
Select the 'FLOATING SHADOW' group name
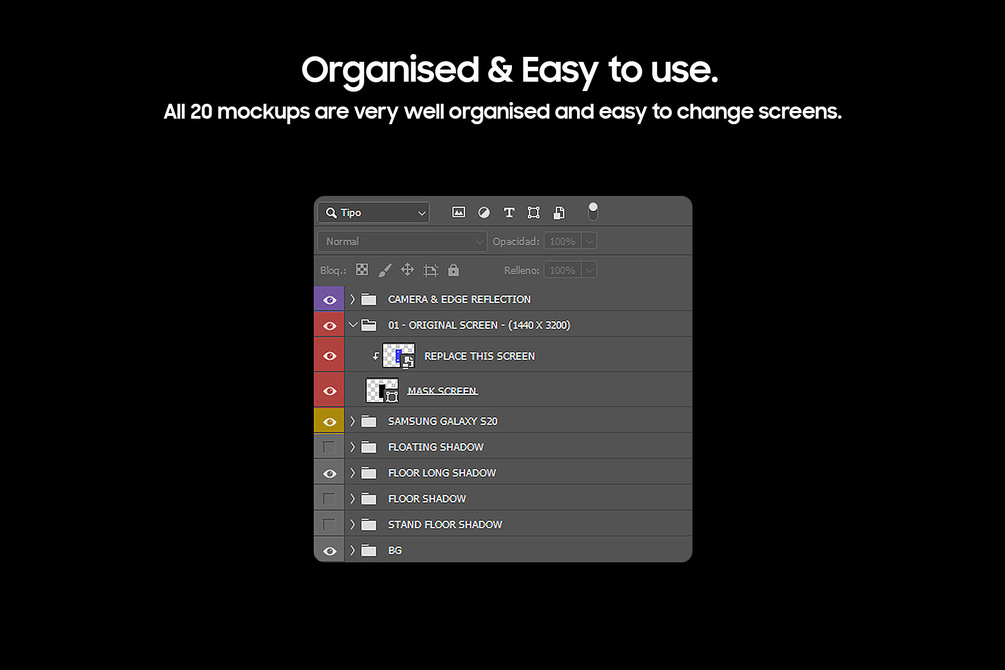(436, 447)
